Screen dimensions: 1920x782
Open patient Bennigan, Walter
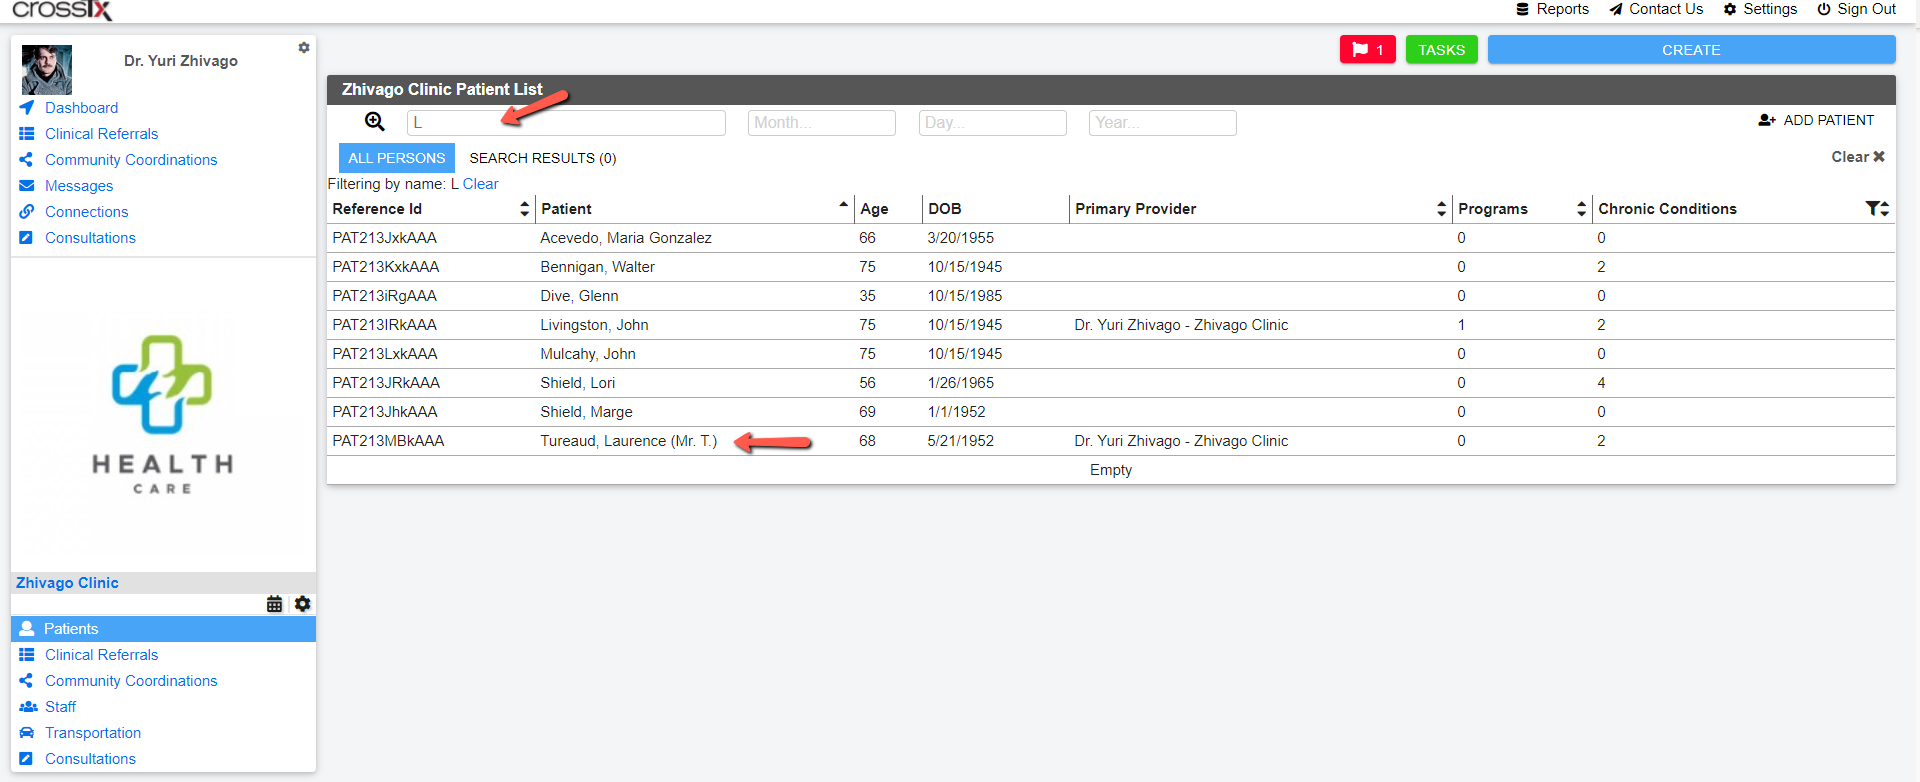click(597, 267)
